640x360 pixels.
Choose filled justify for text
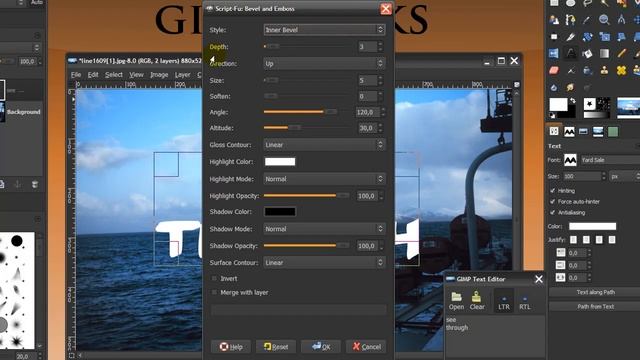pos(612,240)
